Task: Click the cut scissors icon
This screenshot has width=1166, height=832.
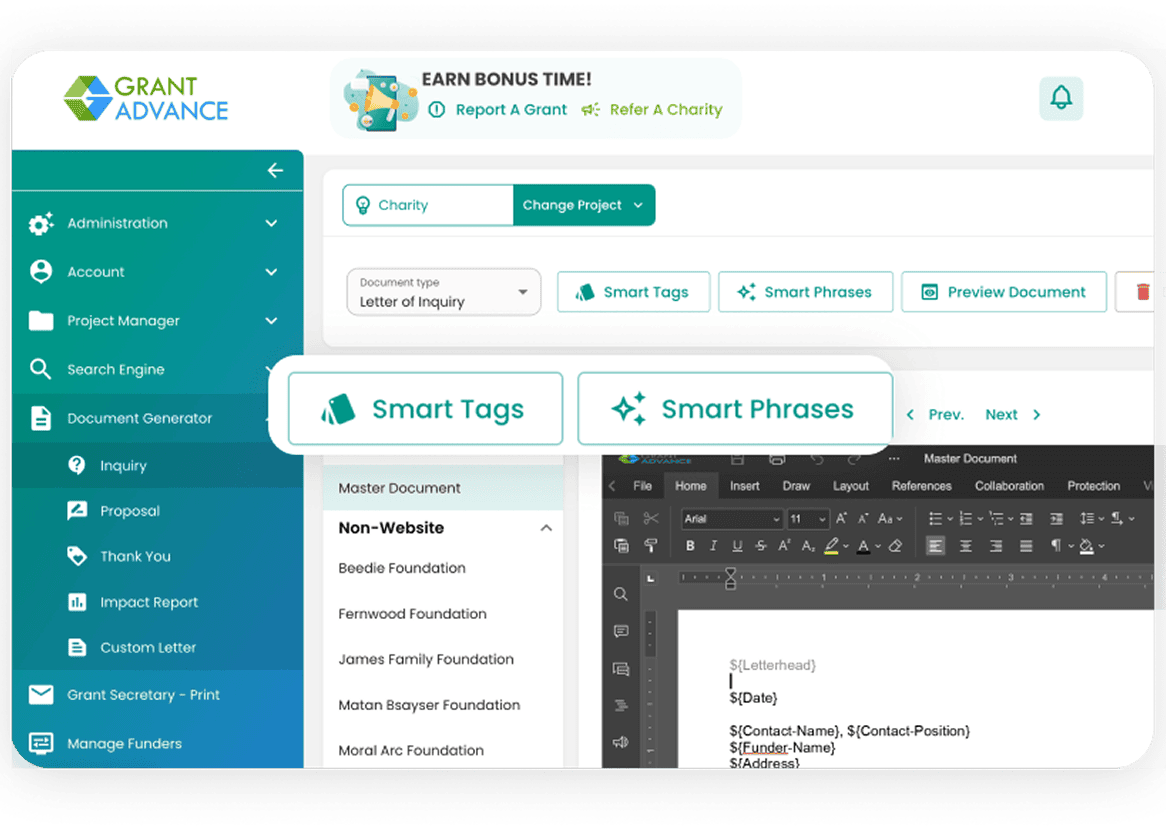Action: (x=651, y=518)
